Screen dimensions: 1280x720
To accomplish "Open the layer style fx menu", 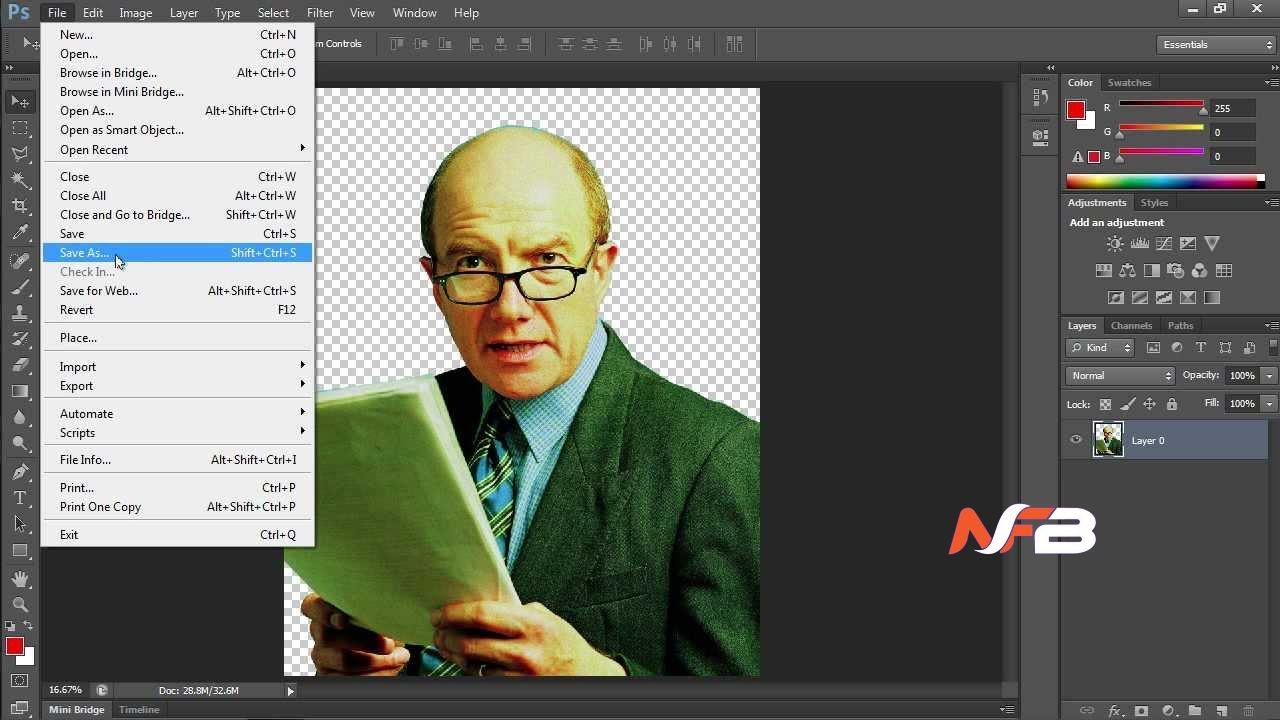I will point(1115,711).
